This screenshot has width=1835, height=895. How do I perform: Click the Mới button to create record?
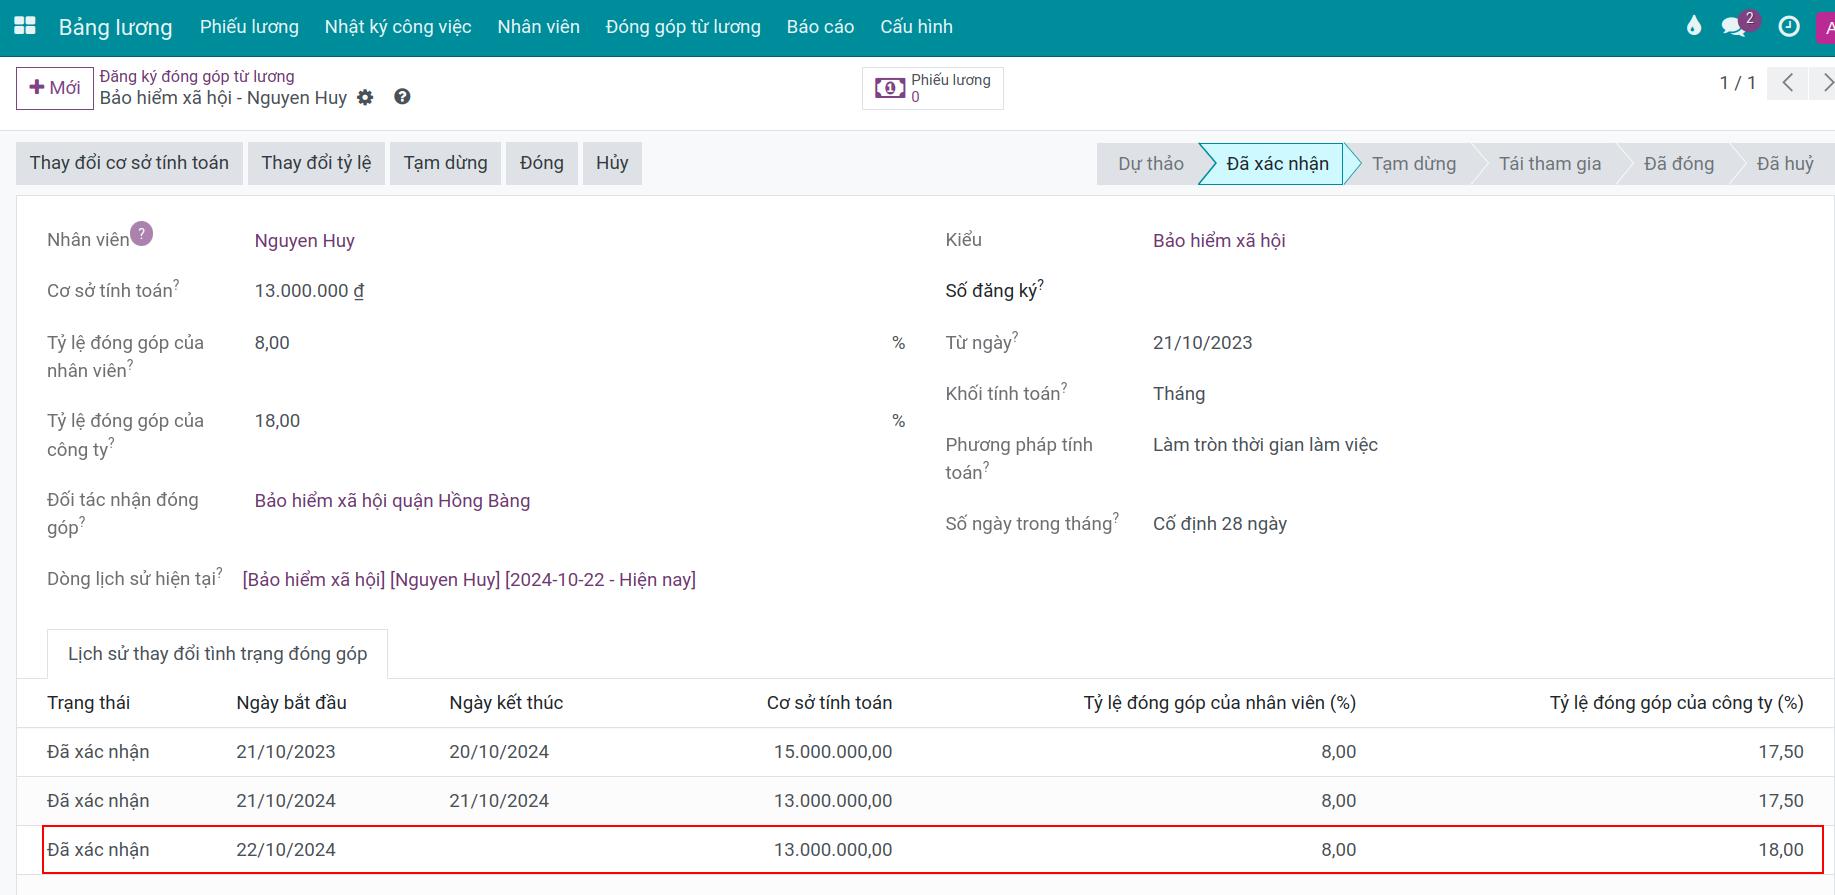55,88
